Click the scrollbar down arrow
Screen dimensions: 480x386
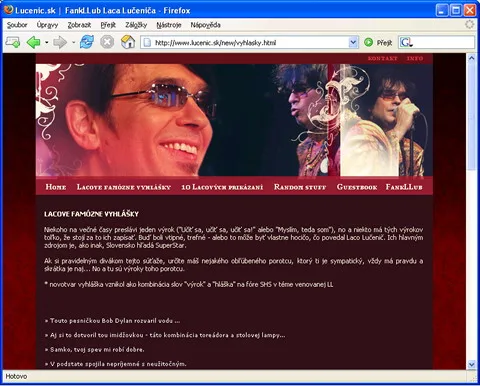coord(471,364)
